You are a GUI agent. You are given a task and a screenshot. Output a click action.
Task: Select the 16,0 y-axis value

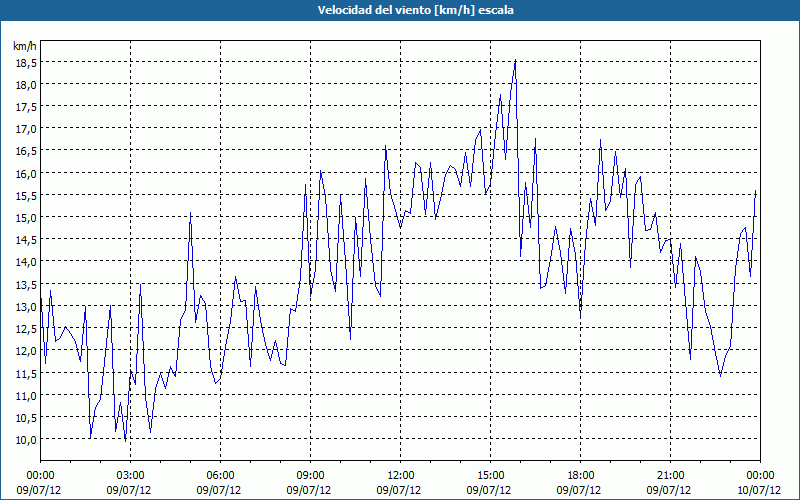(26, 174)
